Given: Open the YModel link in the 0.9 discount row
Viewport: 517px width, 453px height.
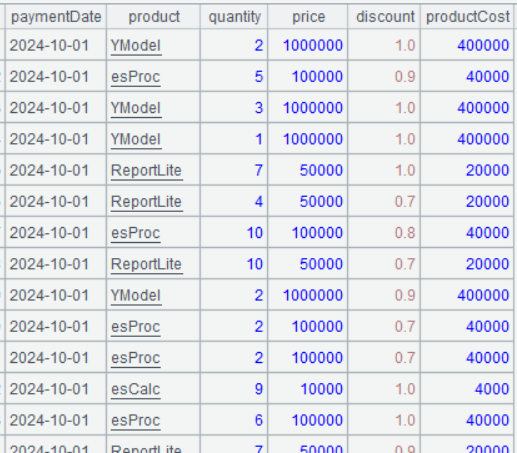Looking at the screenshot, I should point(136,295).
